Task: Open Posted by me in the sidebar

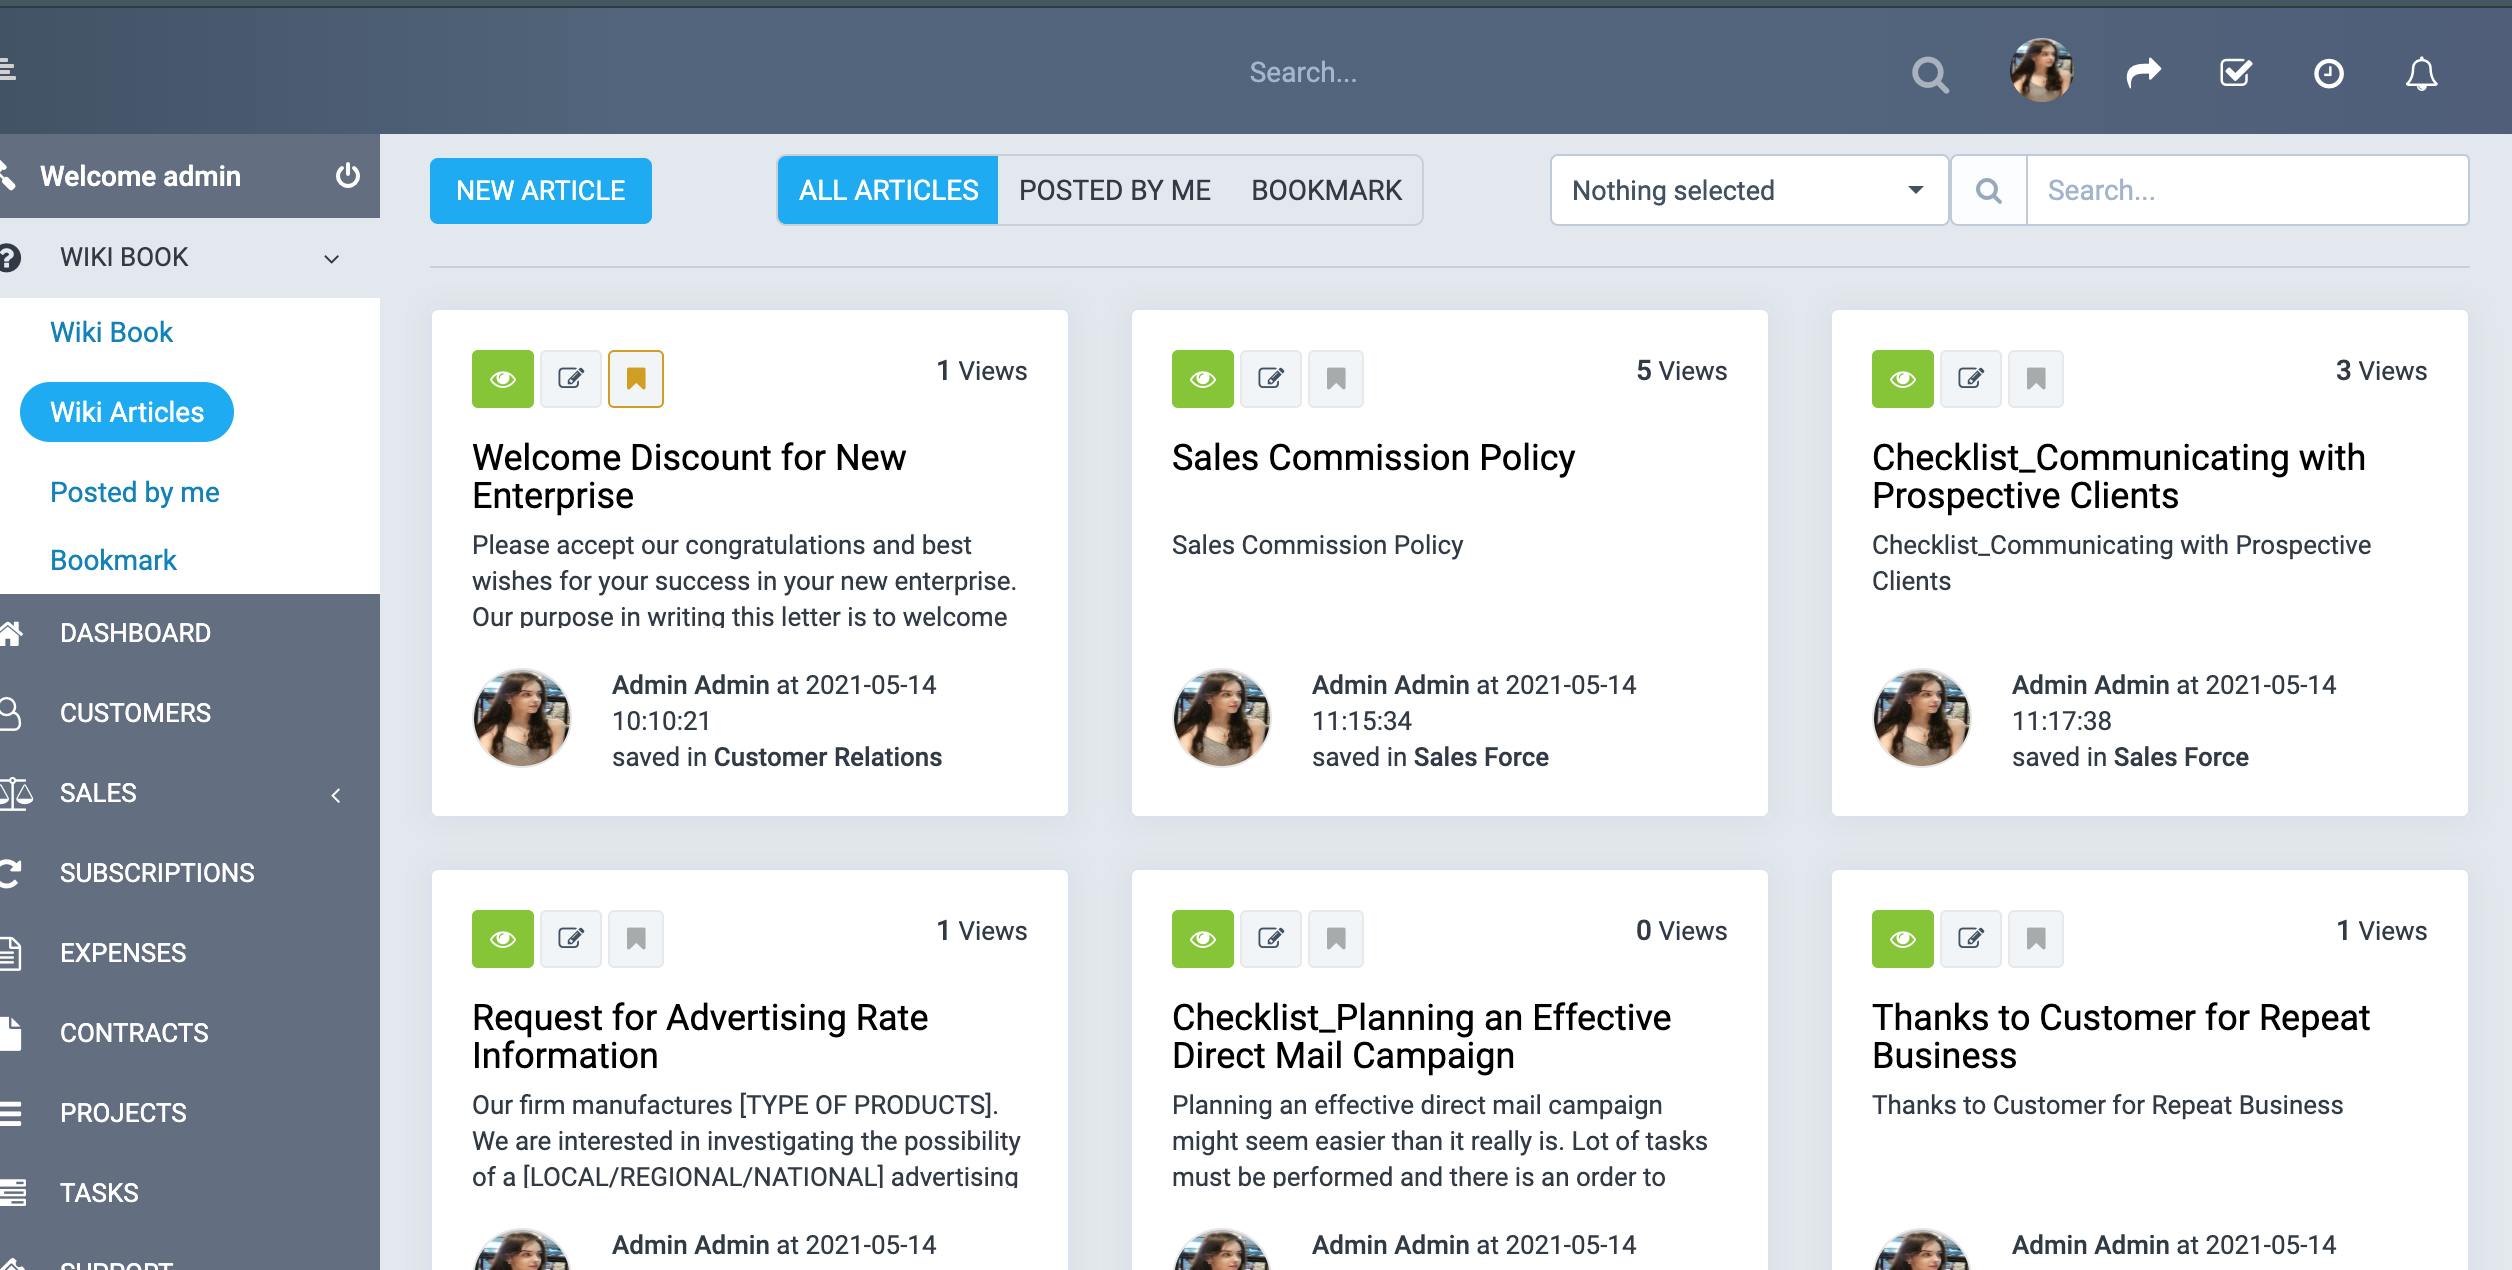Action: (x=134, y=492)
